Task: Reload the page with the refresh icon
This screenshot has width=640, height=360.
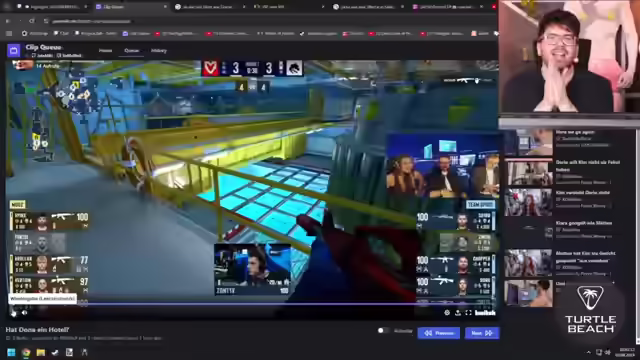Action: click(x=32, y=21)
